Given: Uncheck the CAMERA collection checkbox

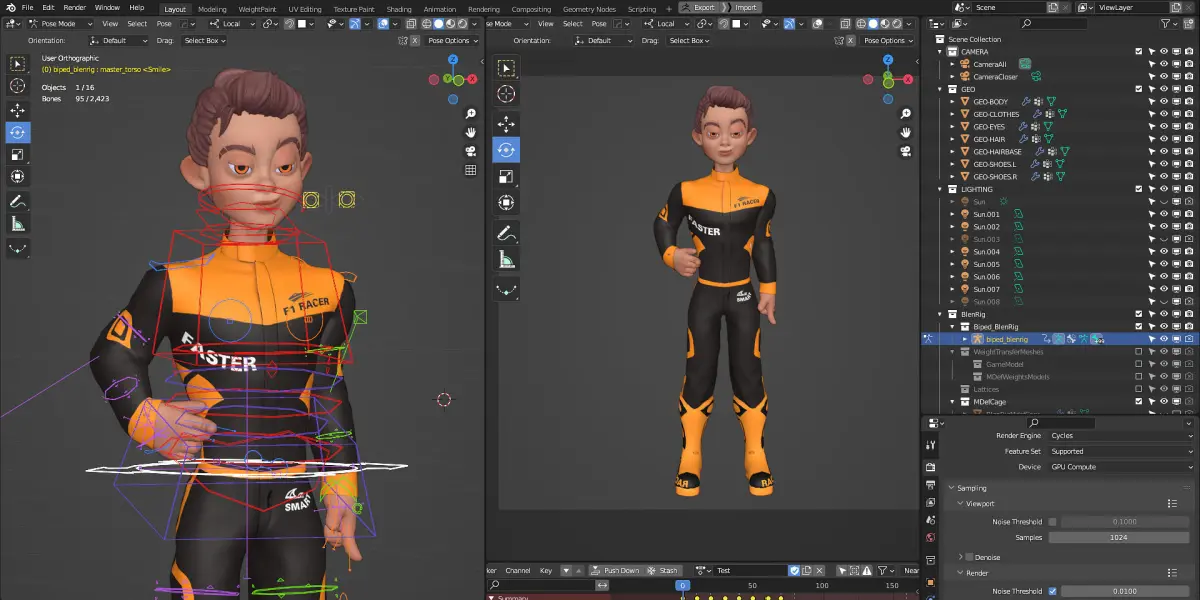Looking at the screenshot, I should 1139,51.
